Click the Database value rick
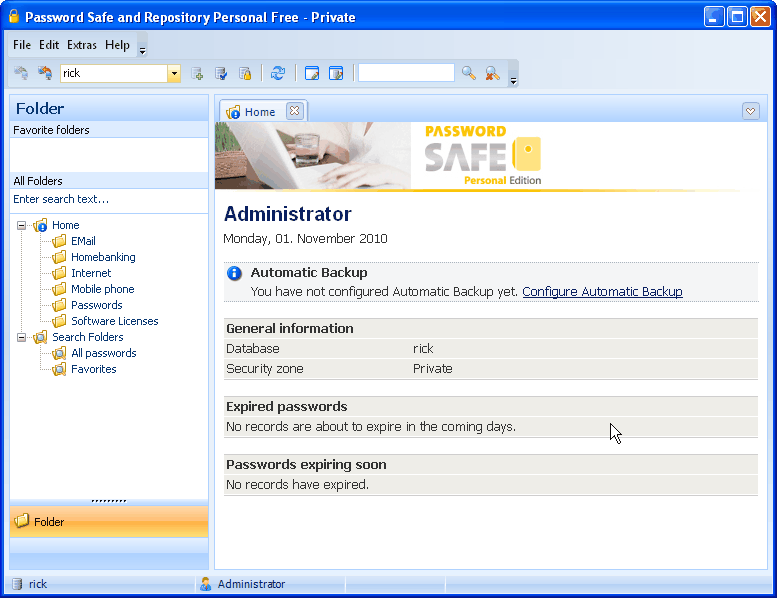The width and height of the screenshot is (777, 598). pos(423,349)
